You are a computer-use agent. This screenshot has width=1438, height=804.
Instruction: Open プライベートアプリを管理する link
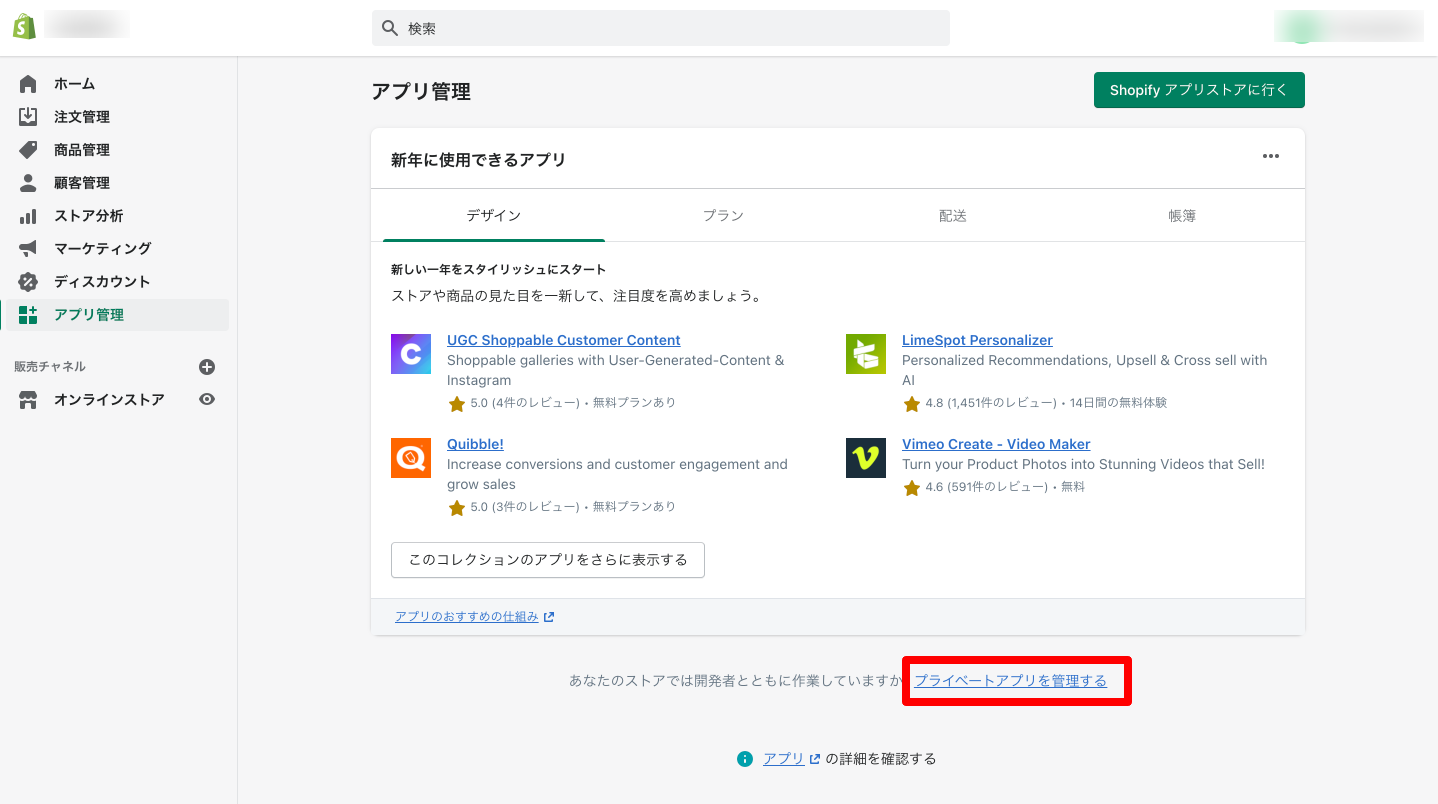[x=1010, y=681]
